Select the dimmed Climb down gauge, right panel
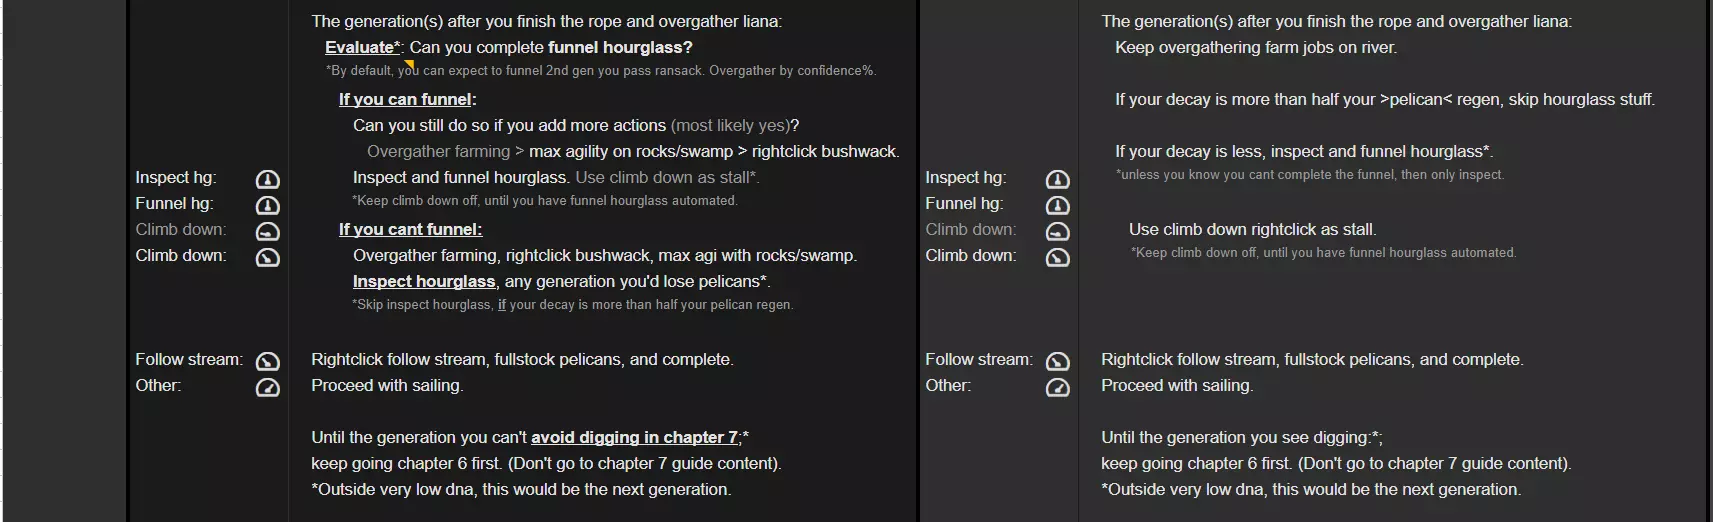This screenshot has width=1713, height=522. click(x=1057, y=232)
